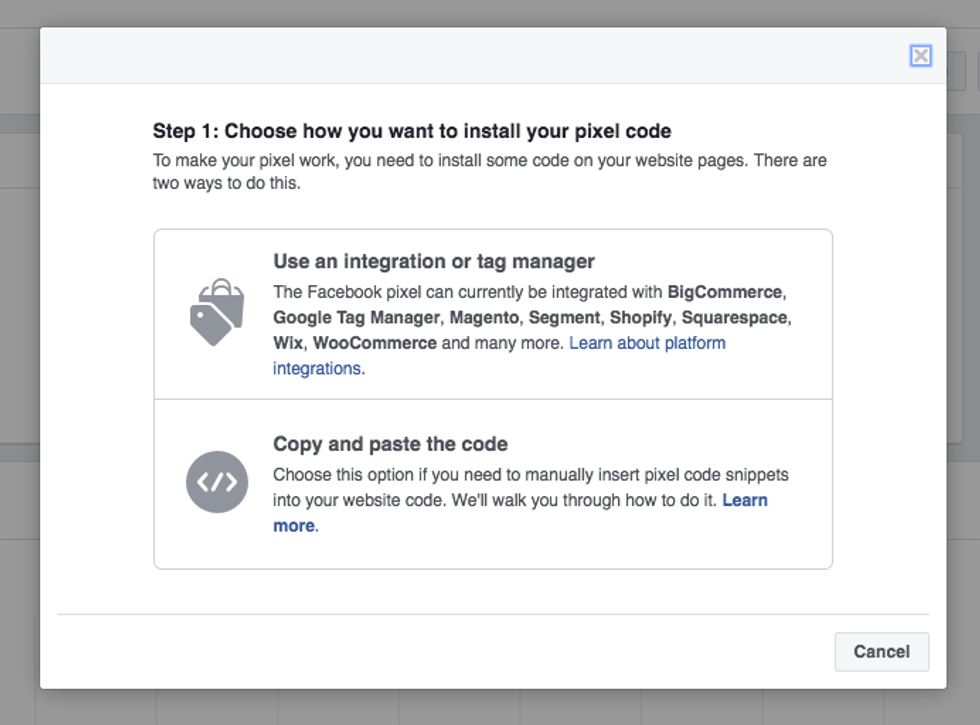Close the pixel install dialog
This screenshot has width=980, height=725.
tap(920, 56)
